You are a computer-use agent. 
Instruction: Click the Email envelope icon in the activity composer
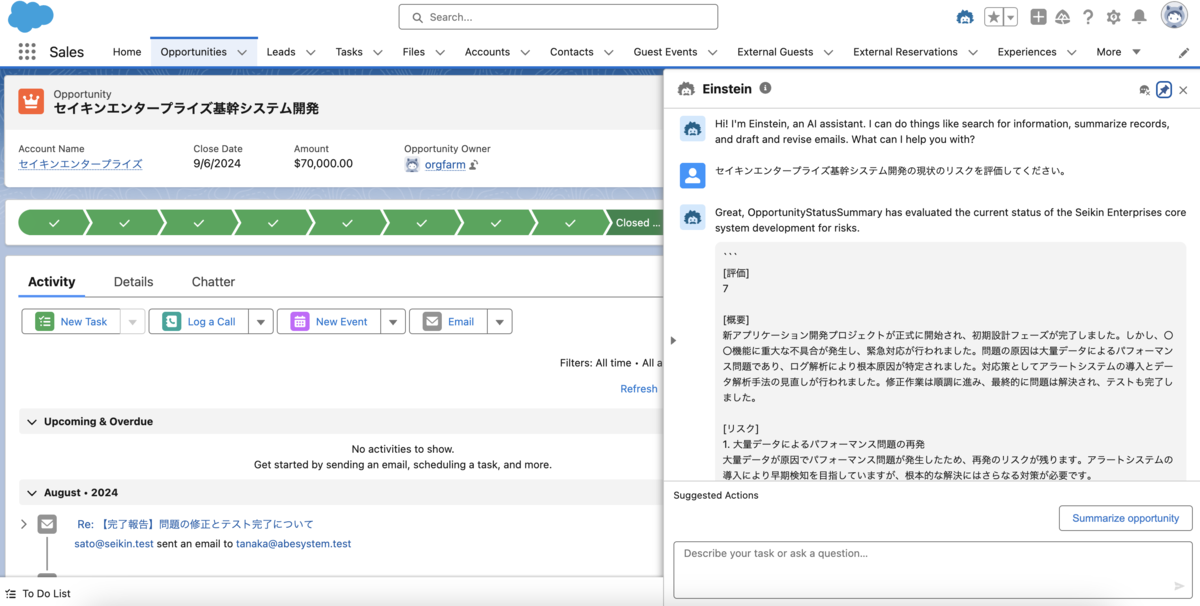(432, 322)
